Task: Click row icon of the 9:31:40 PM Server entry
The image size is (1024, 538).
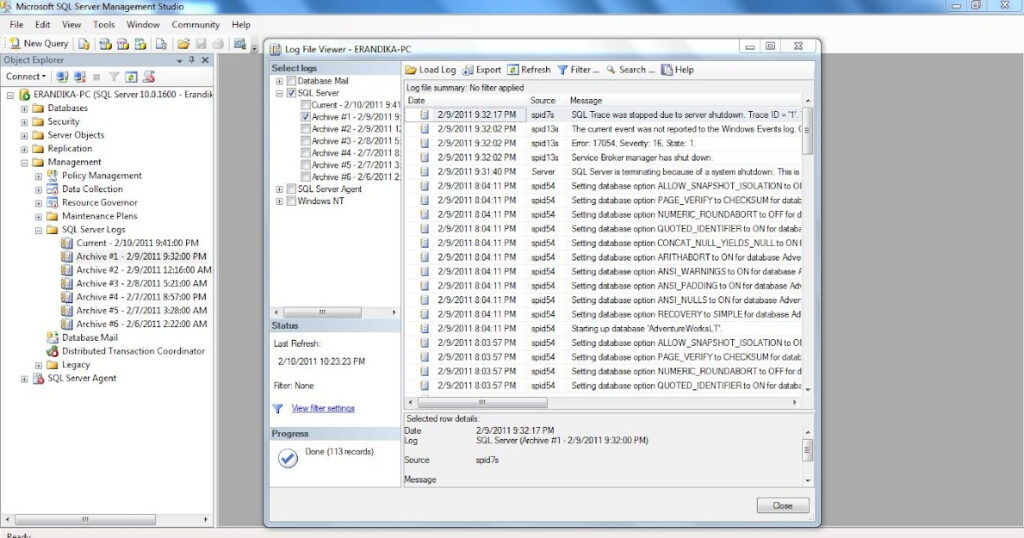Action: (x=424, y=172)
